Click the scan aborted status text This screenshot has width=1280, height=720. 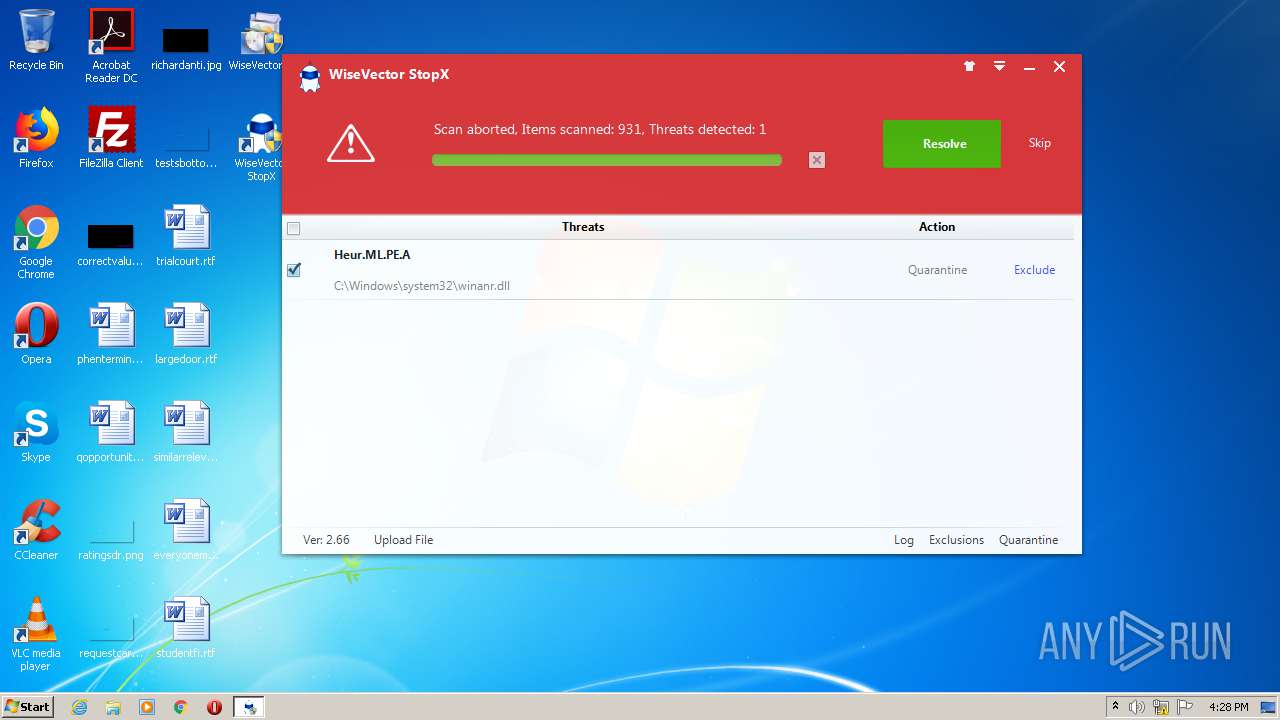(600, 130)
